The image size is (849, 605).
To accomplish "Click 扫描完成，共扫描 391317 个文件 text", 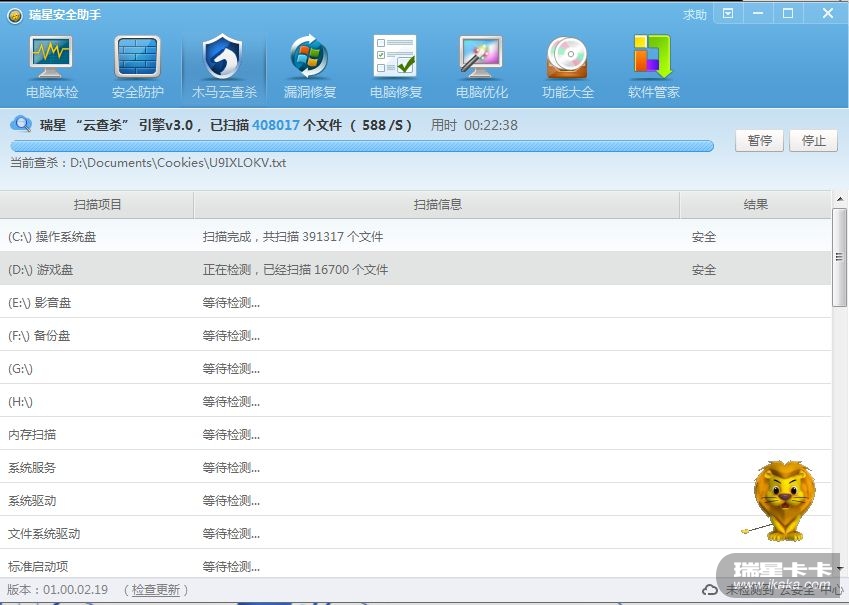I will [x=293, y=237].
